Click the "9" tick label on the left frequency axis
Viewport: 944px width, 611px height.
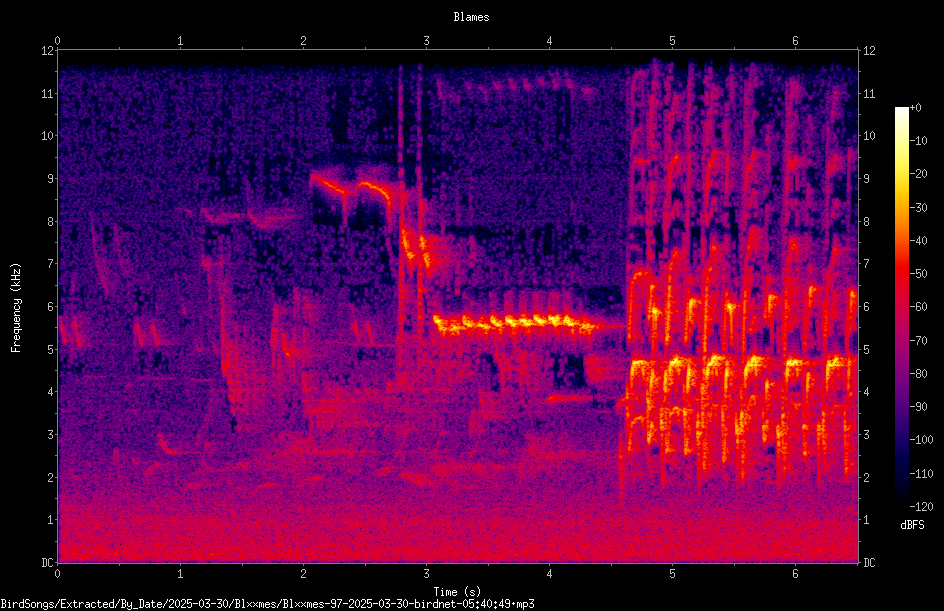(51, 179)
